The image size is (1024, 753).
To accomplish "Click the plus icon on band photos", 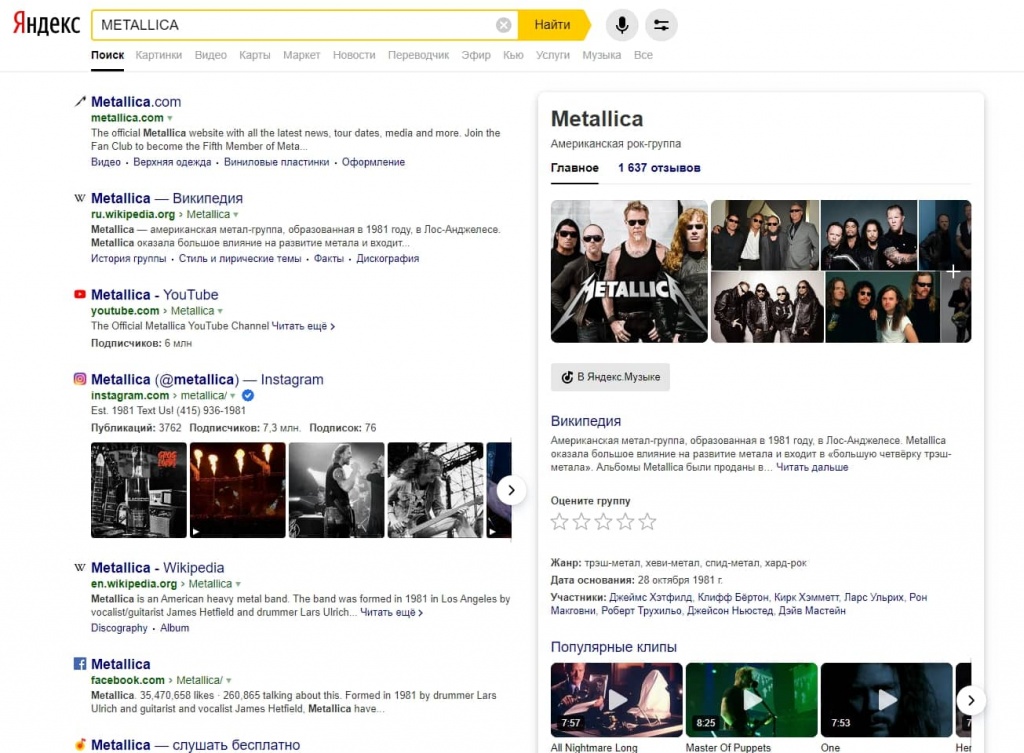I will [954, 271].
